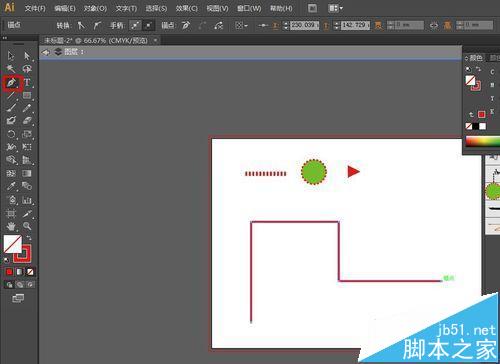The image size is (500, 364).
Task: Open the 视图(V) View menu
Action: pos(217,8)
